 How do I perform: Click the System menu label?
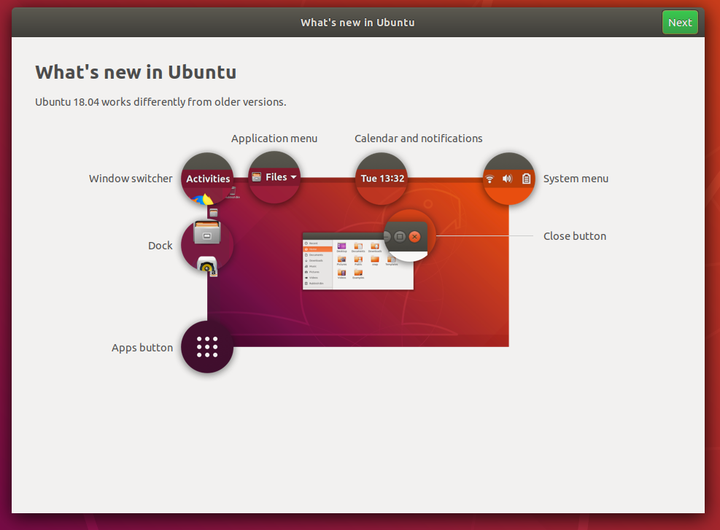coord(576,179)
